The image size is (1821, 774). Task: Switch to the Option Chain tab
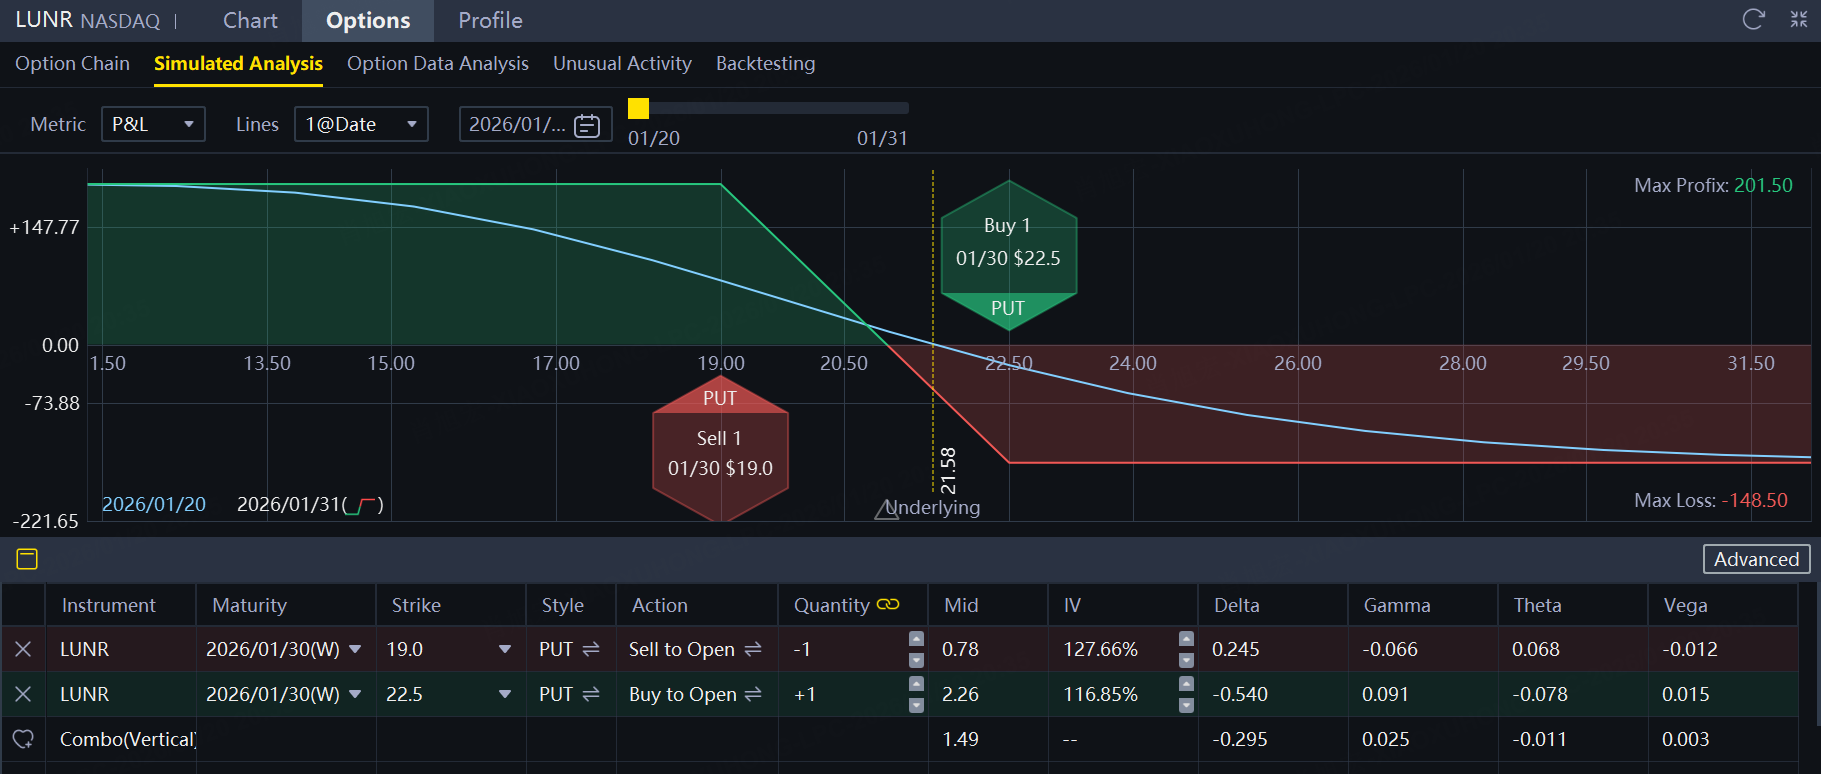[72, 64]
